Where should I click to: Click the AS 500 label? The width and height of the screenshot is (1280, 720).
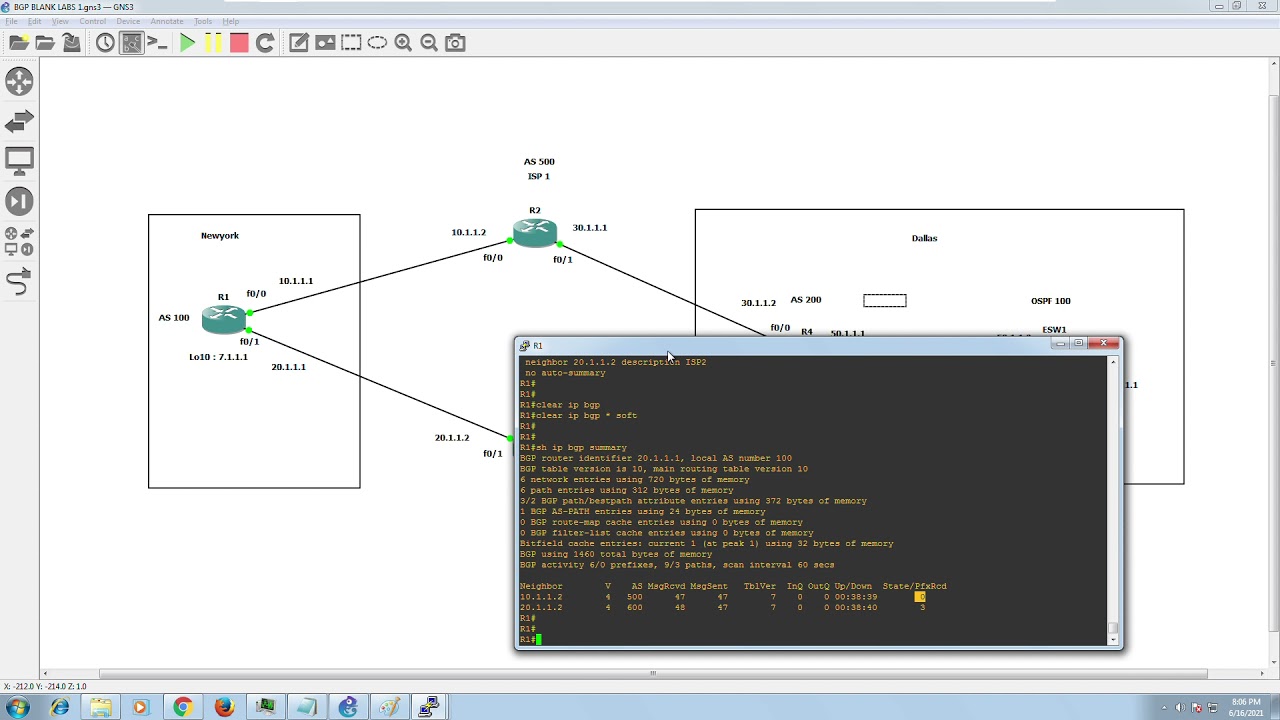(x=539, y=161)
